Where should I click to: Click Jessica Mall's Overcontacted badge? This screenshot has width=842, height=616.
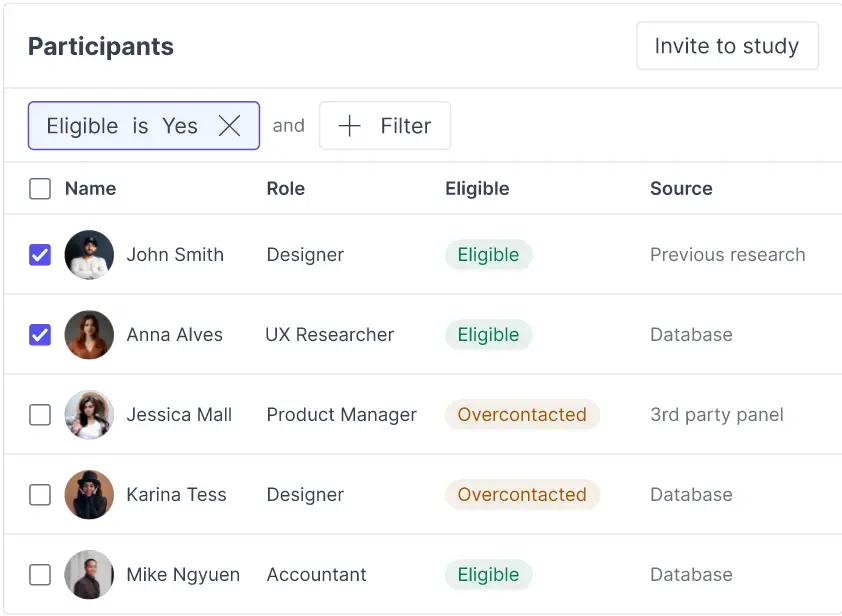point(522,415)
